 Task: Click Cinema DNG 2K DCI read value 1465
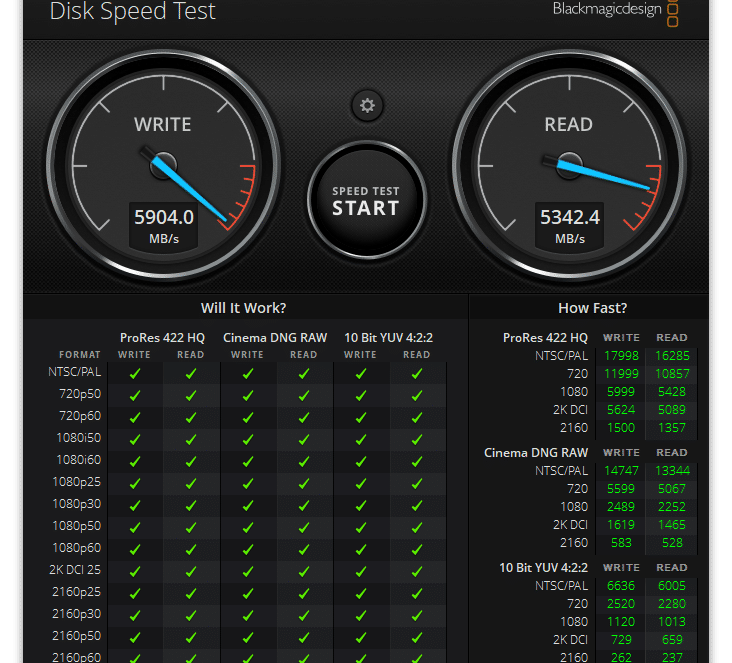(x=672, y=525)
